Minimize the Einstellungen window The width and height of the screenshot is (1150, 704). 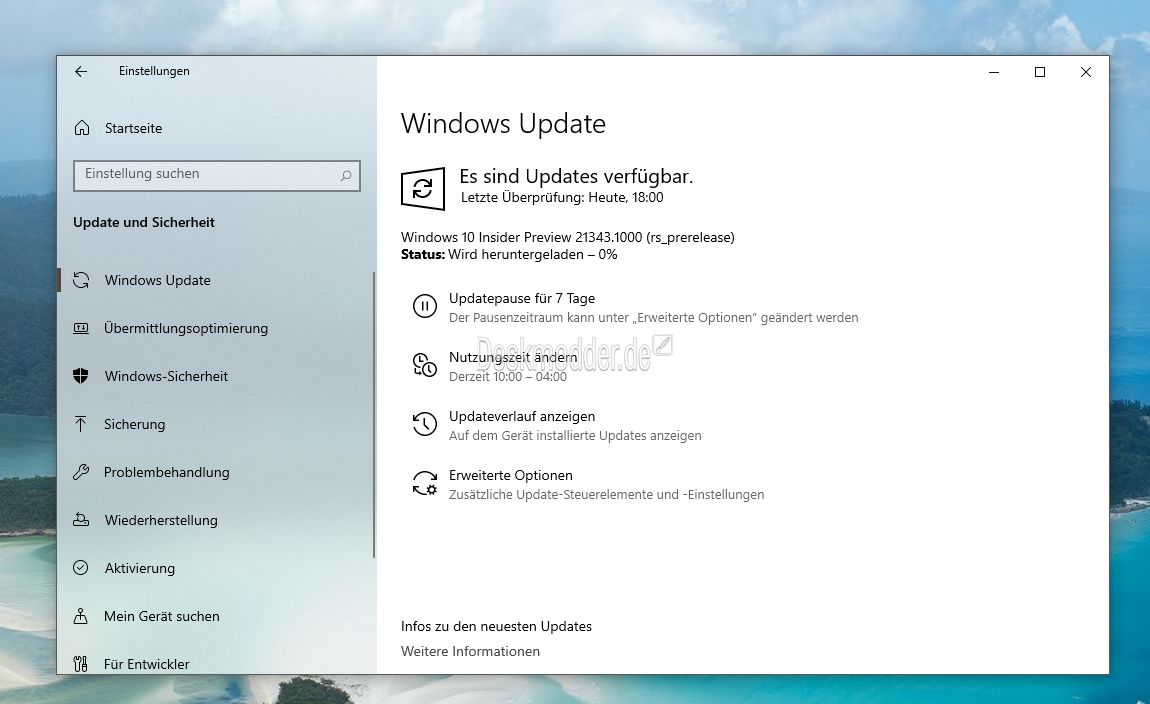994,72
